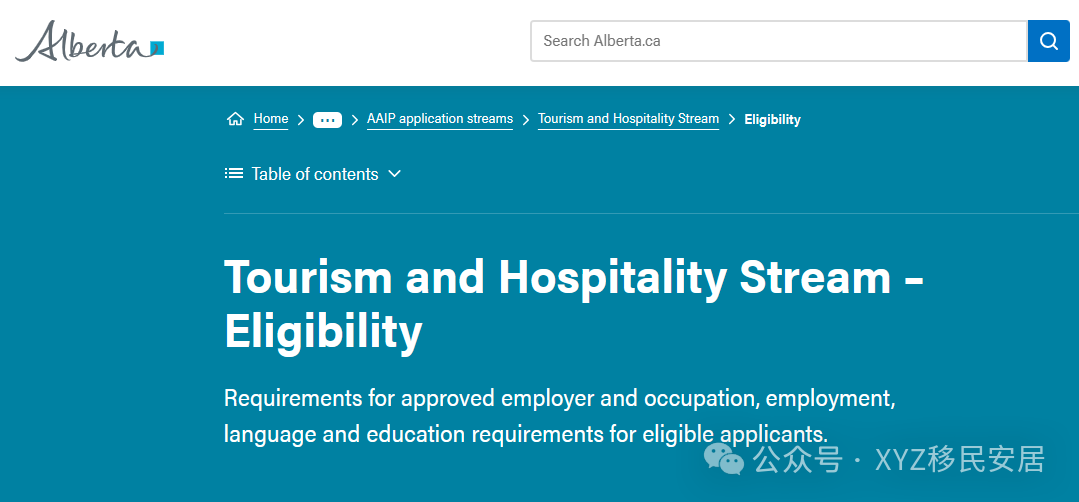1079x502 pixels.
Task: Click the Alberta logo
Action: point(89,42)
